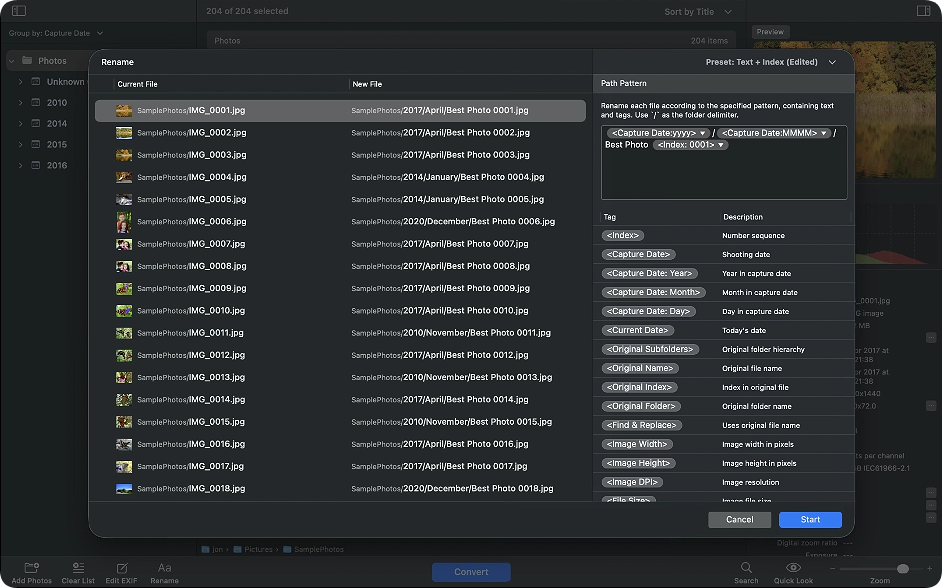942x588 pixels.
Task: Click the jon folder in path bar
Action: click(213, 549)
